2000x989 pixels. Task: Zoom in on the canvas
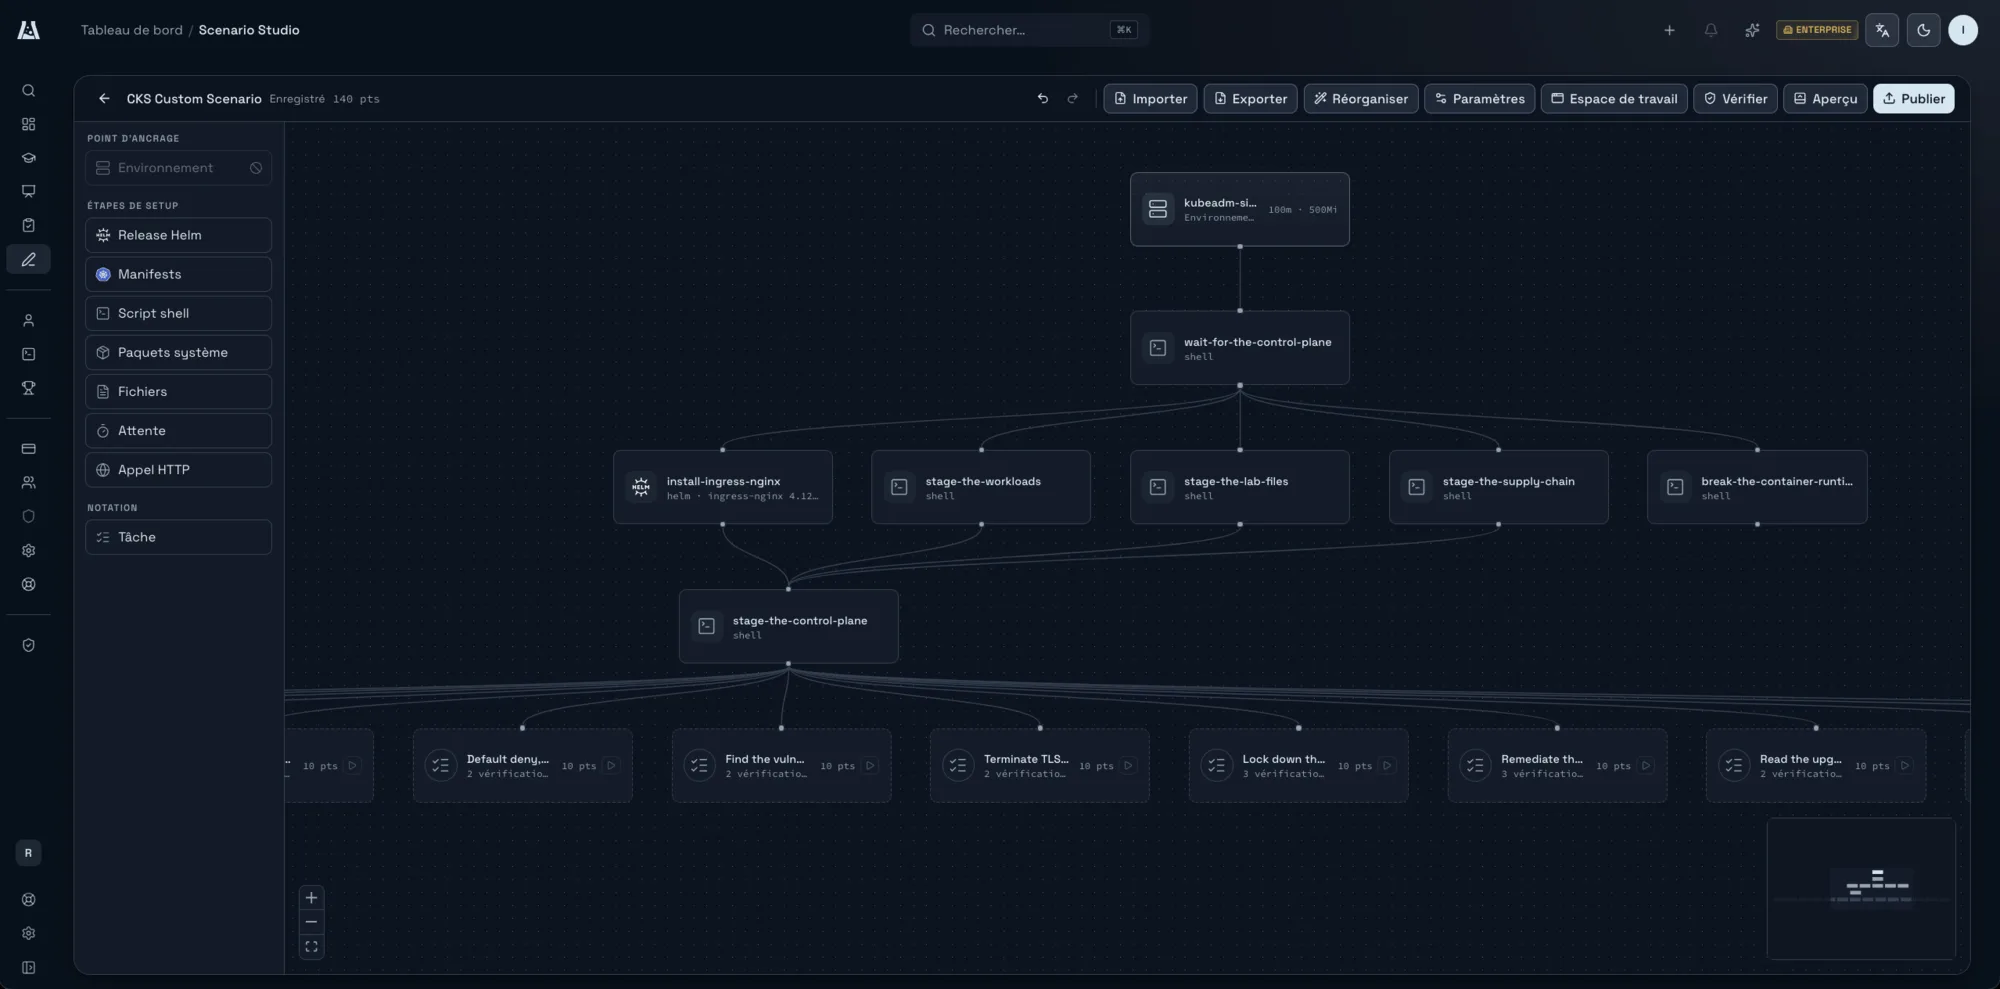(311, 898)
